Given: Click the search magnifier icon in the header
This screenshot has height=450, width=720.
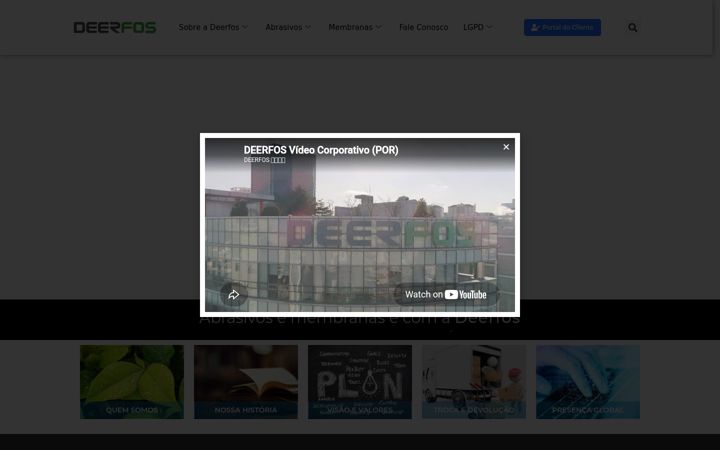Looking at the screenshot, I should coord(633,28).
